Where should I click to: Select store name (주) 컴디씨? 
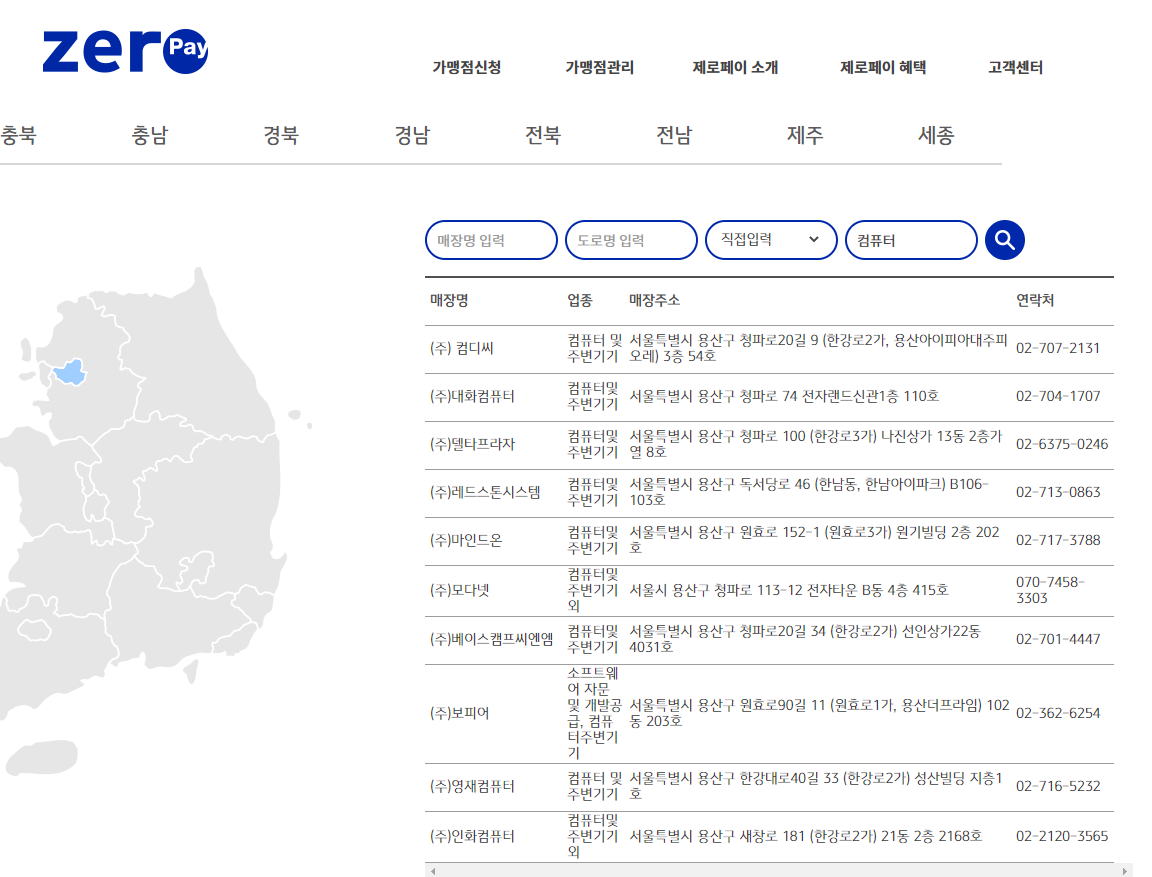[462, 348]
